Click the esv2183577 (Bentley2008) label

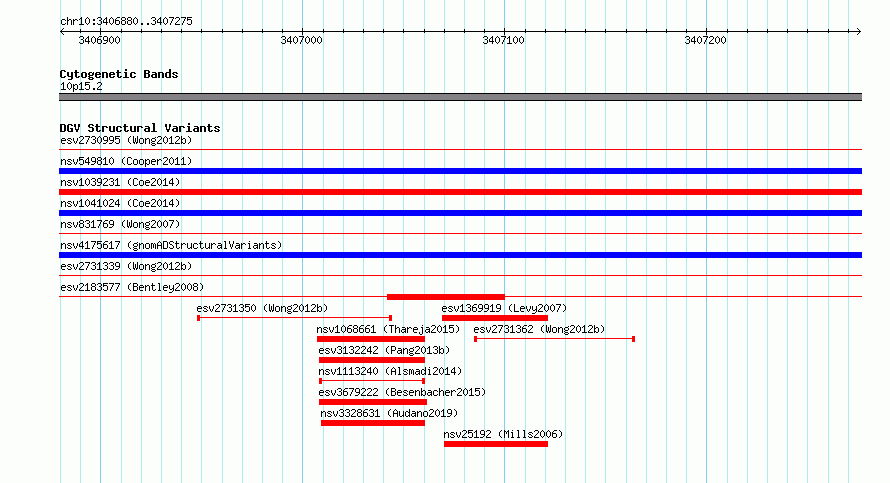point(132,287)
